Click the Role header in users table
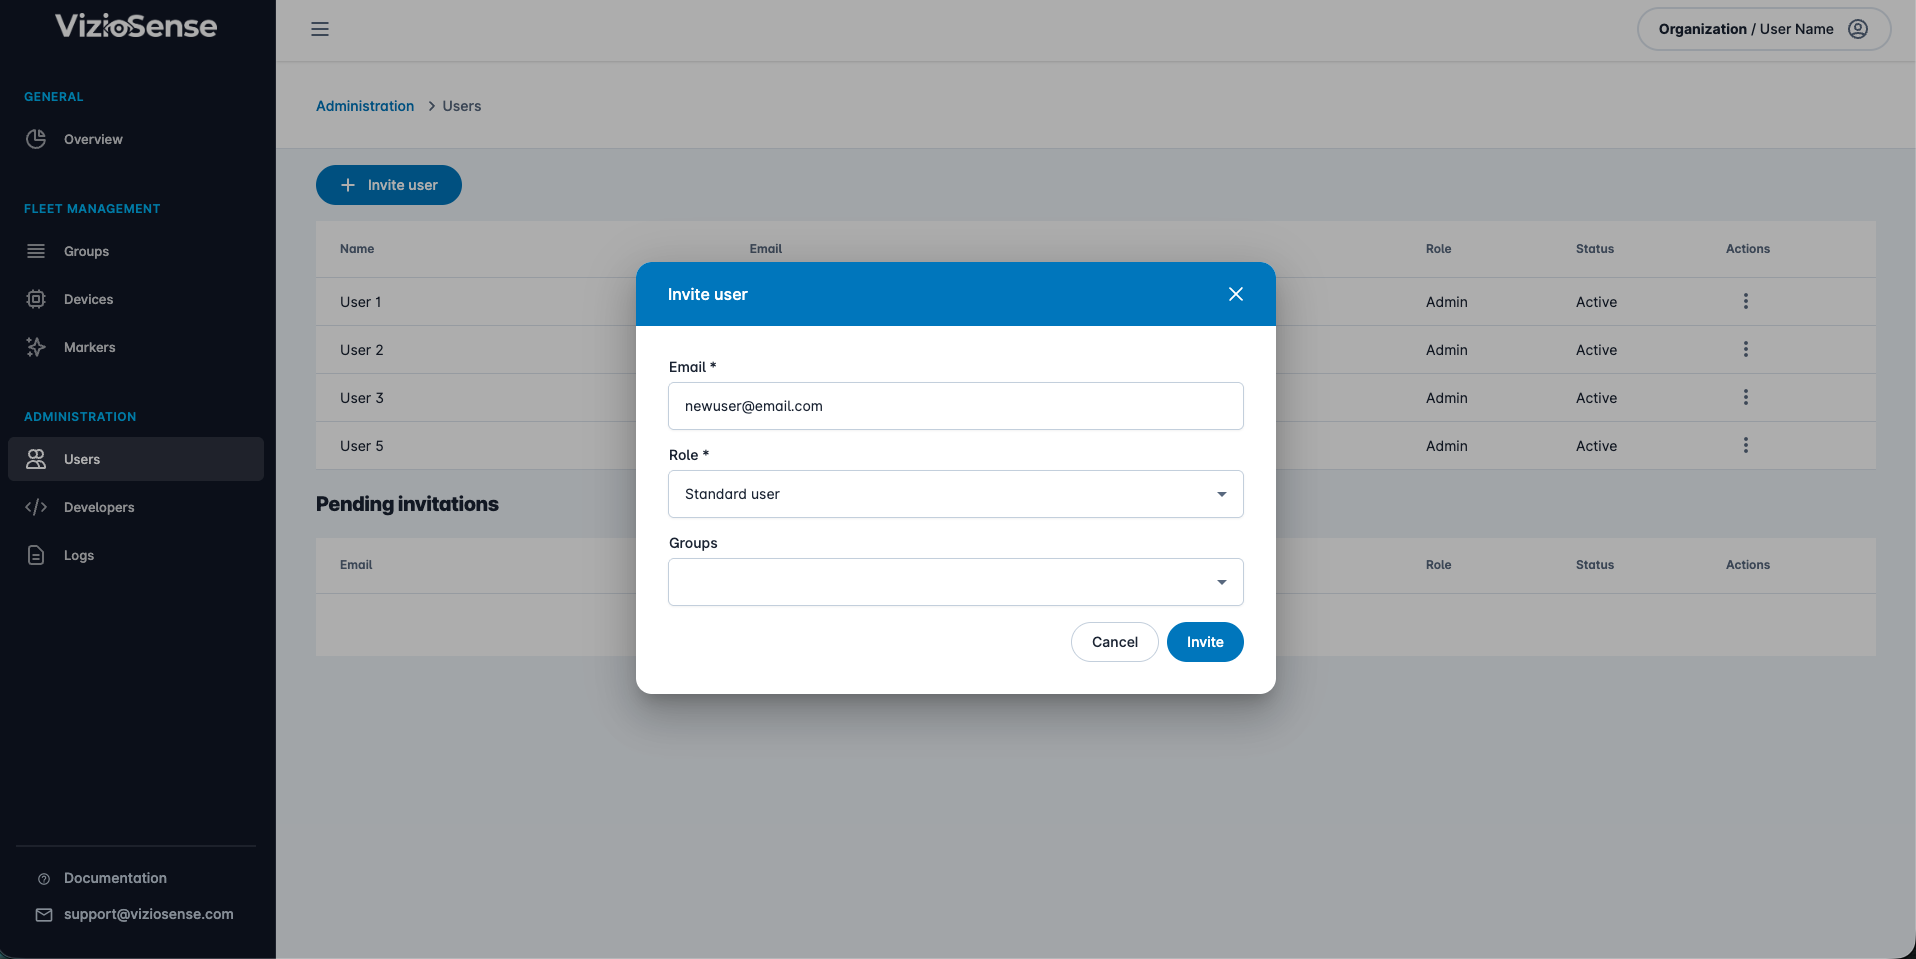Screen dimensions: 1916x959 click(x=1438, y=249)
